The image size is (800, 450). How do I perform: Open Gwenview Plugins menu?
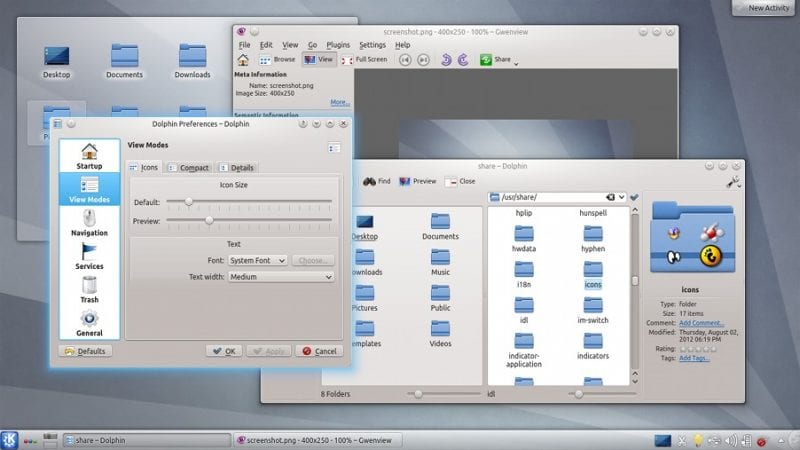pyautogui.click(x=338, y=45)
